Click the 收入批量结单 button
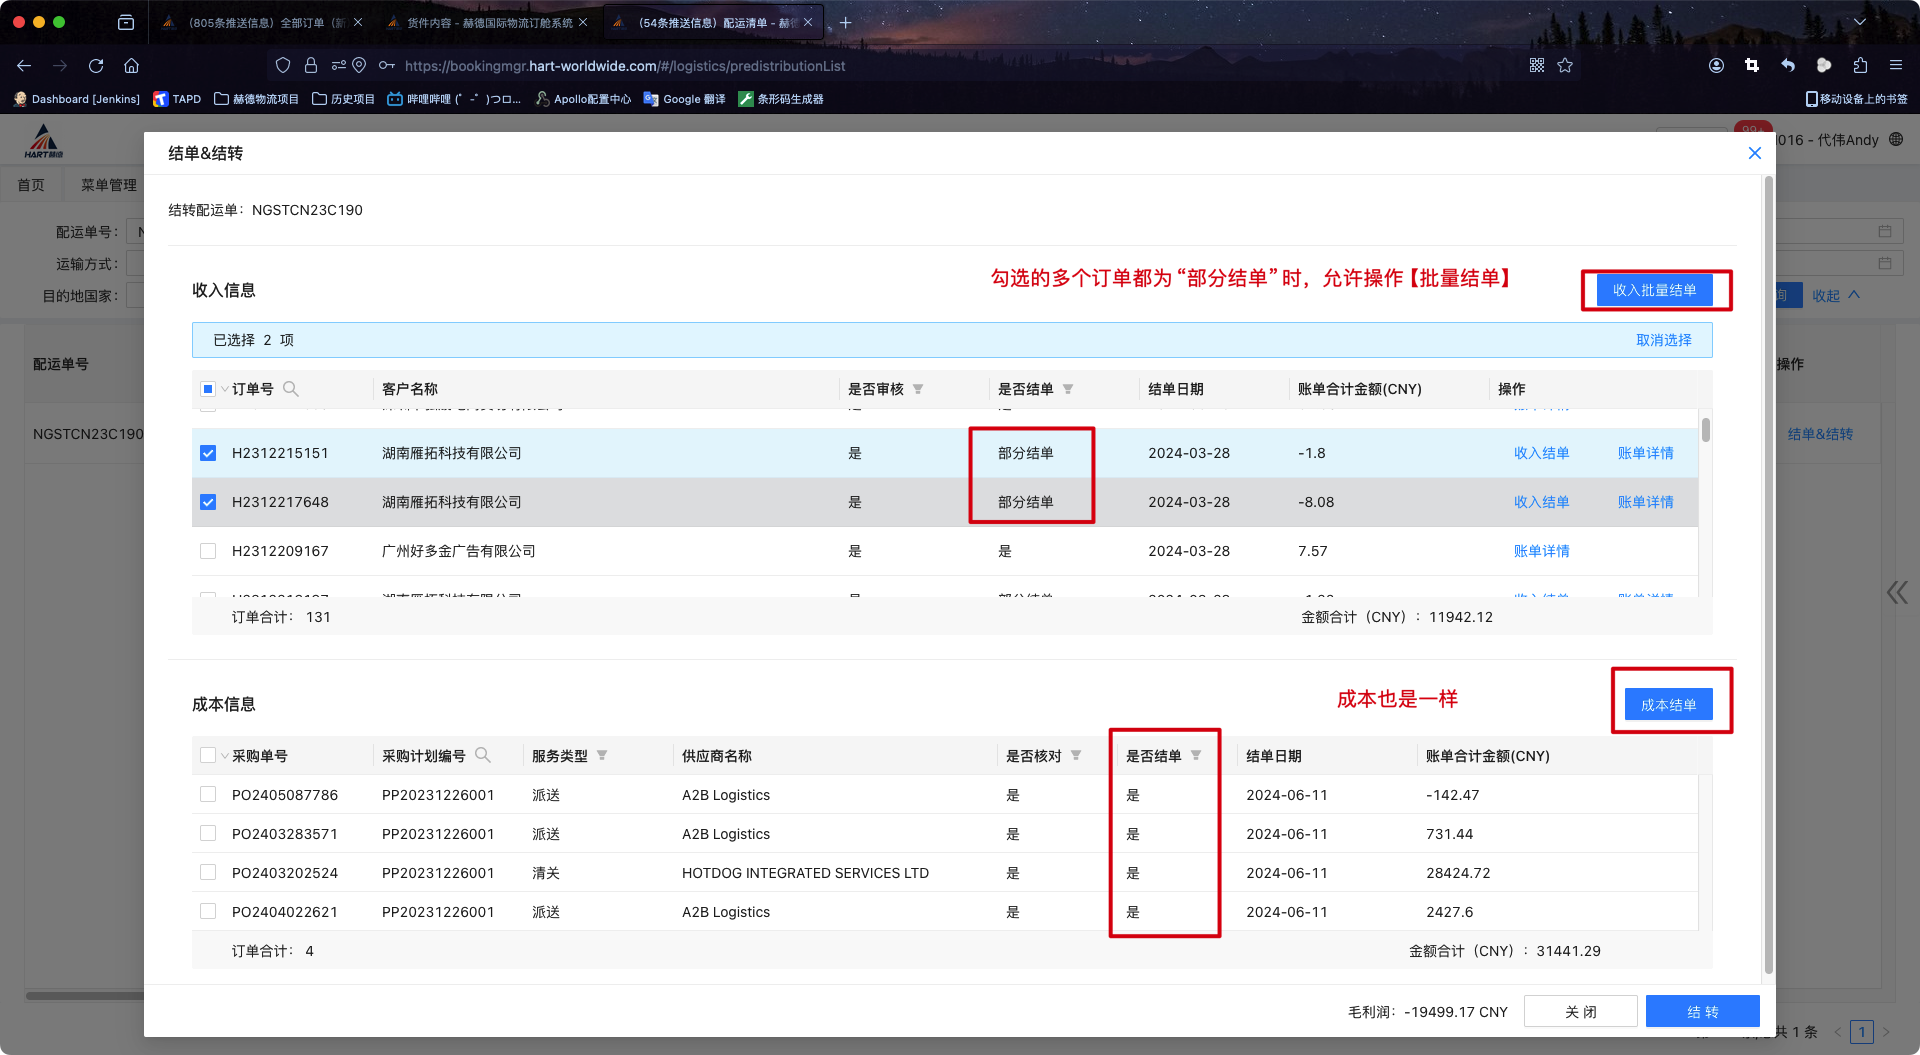The width and height of the screenshot is (1920, 1055). click(1654, 290)
